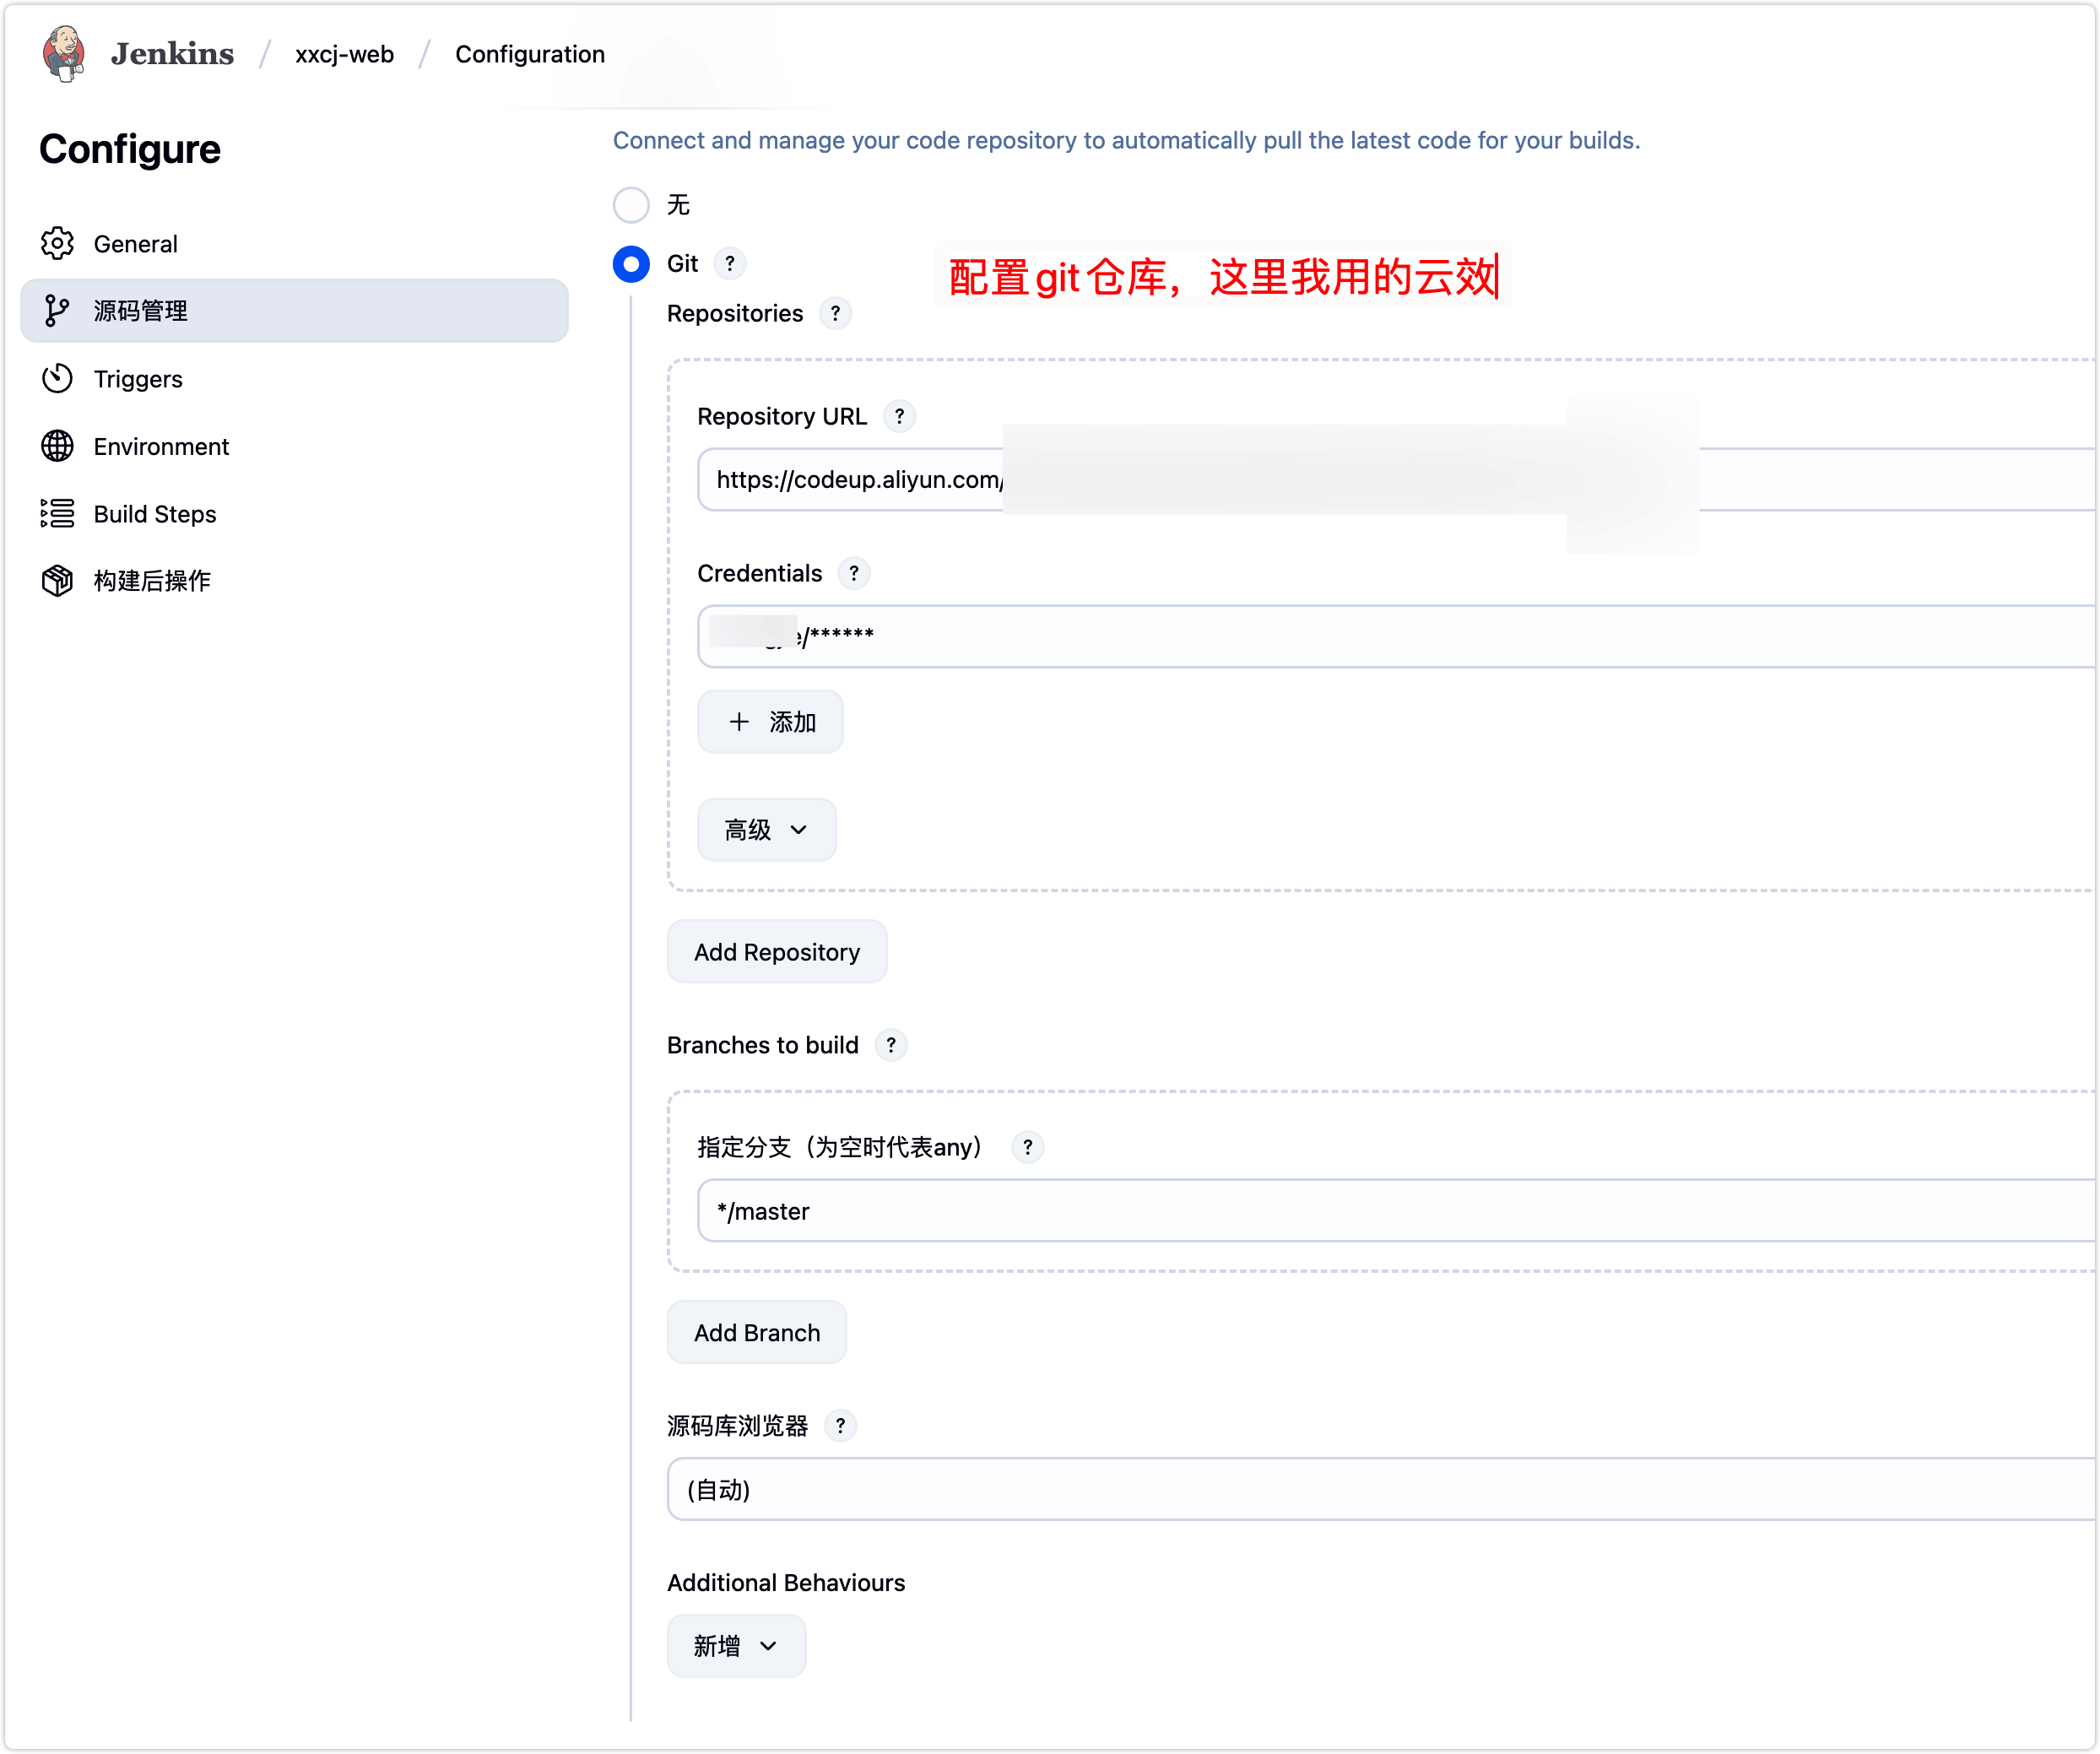Click Configuration in the breadcrumb
This screenshot has width=2100, height=1754.
point(530,53)
